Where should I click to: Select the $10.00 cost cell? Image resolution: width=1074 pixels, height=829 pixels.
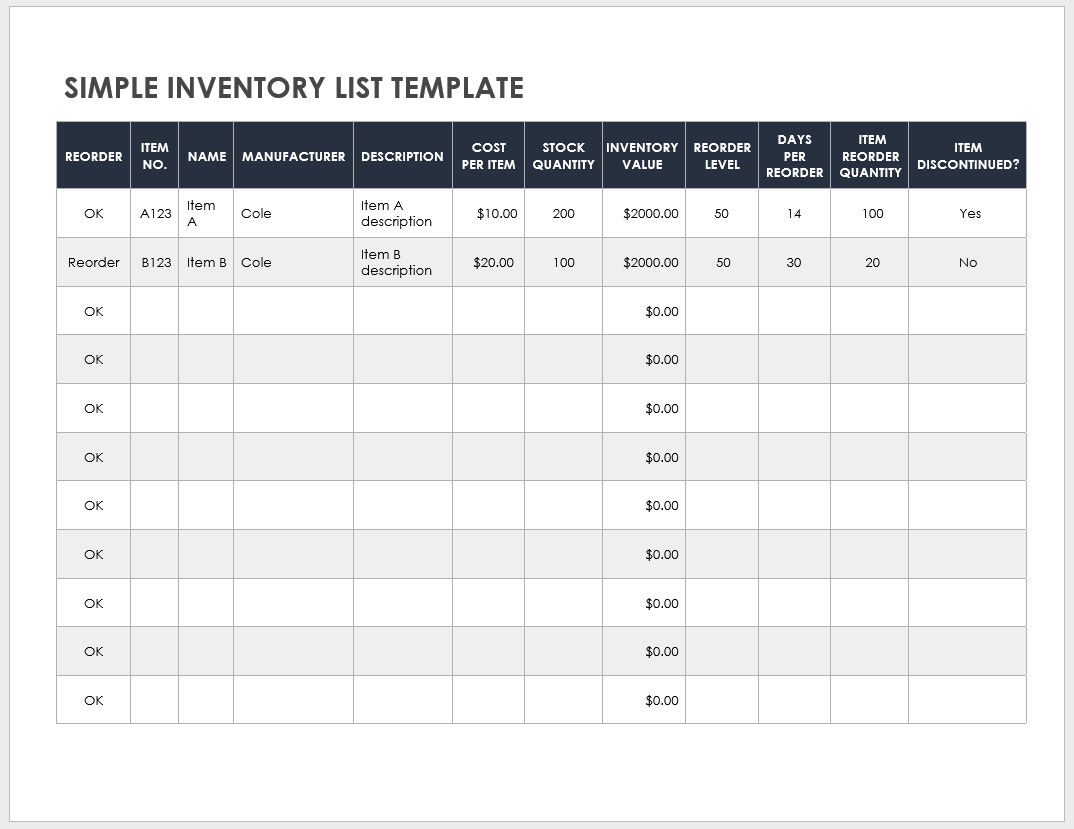click(x=489, y=213)
